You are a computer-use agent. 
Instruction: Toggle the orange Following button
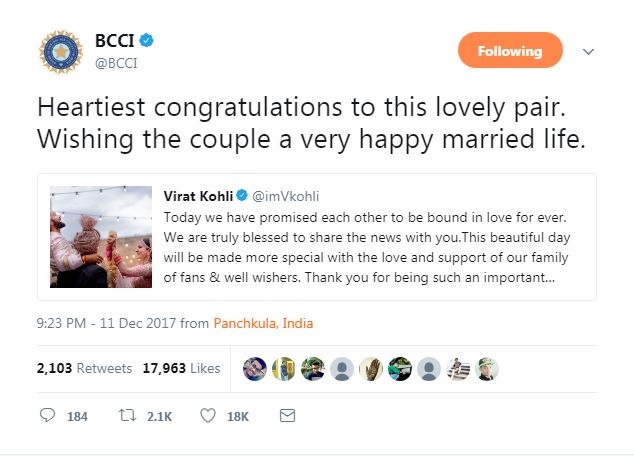pos(510,50)
